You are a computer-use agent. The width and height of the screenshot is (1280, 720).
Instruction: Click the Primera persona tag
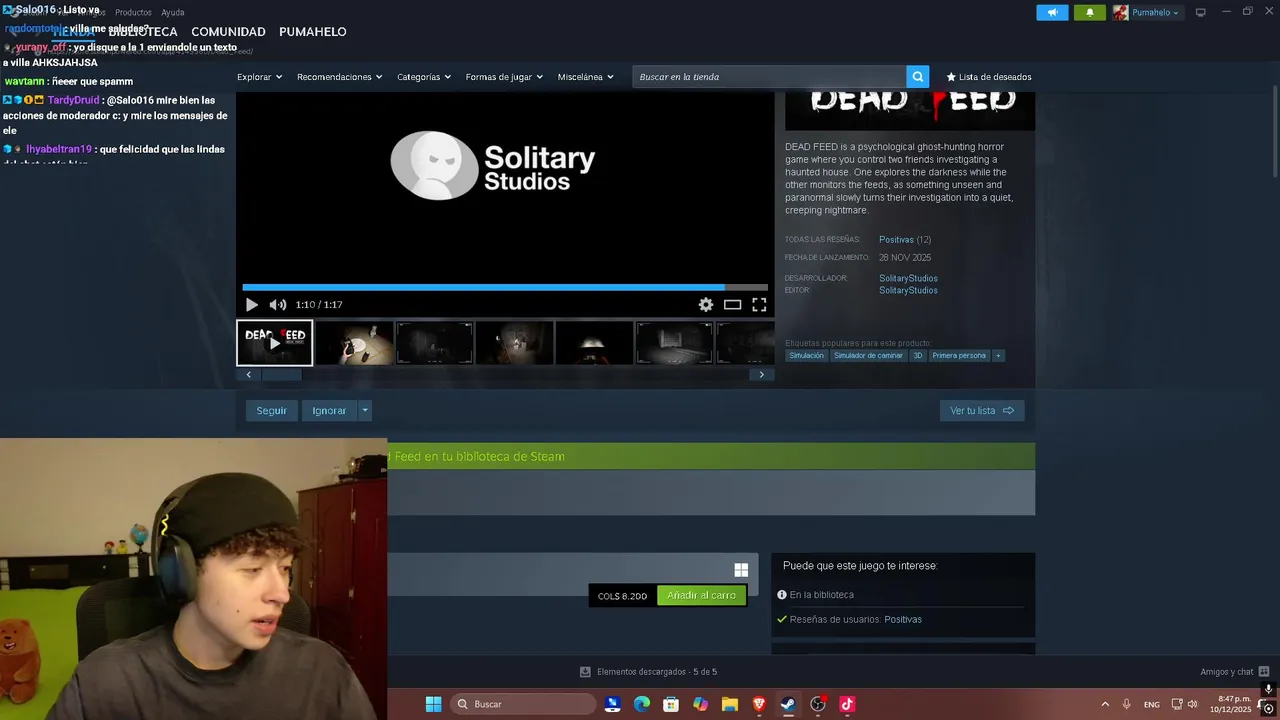(x=959, y=356)
